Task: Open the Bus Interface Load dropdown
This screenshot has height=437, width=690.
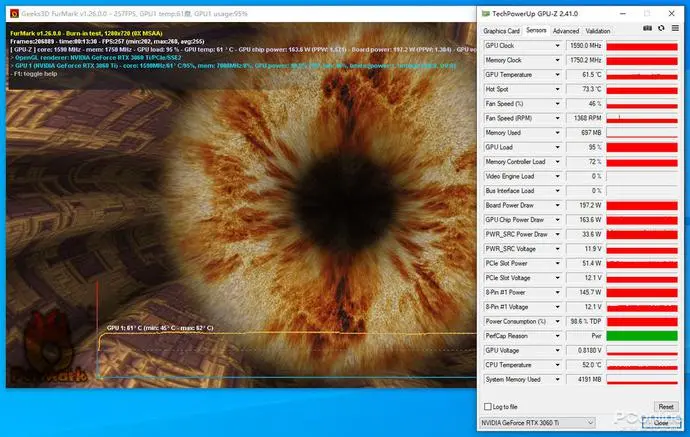Action: 557,191
